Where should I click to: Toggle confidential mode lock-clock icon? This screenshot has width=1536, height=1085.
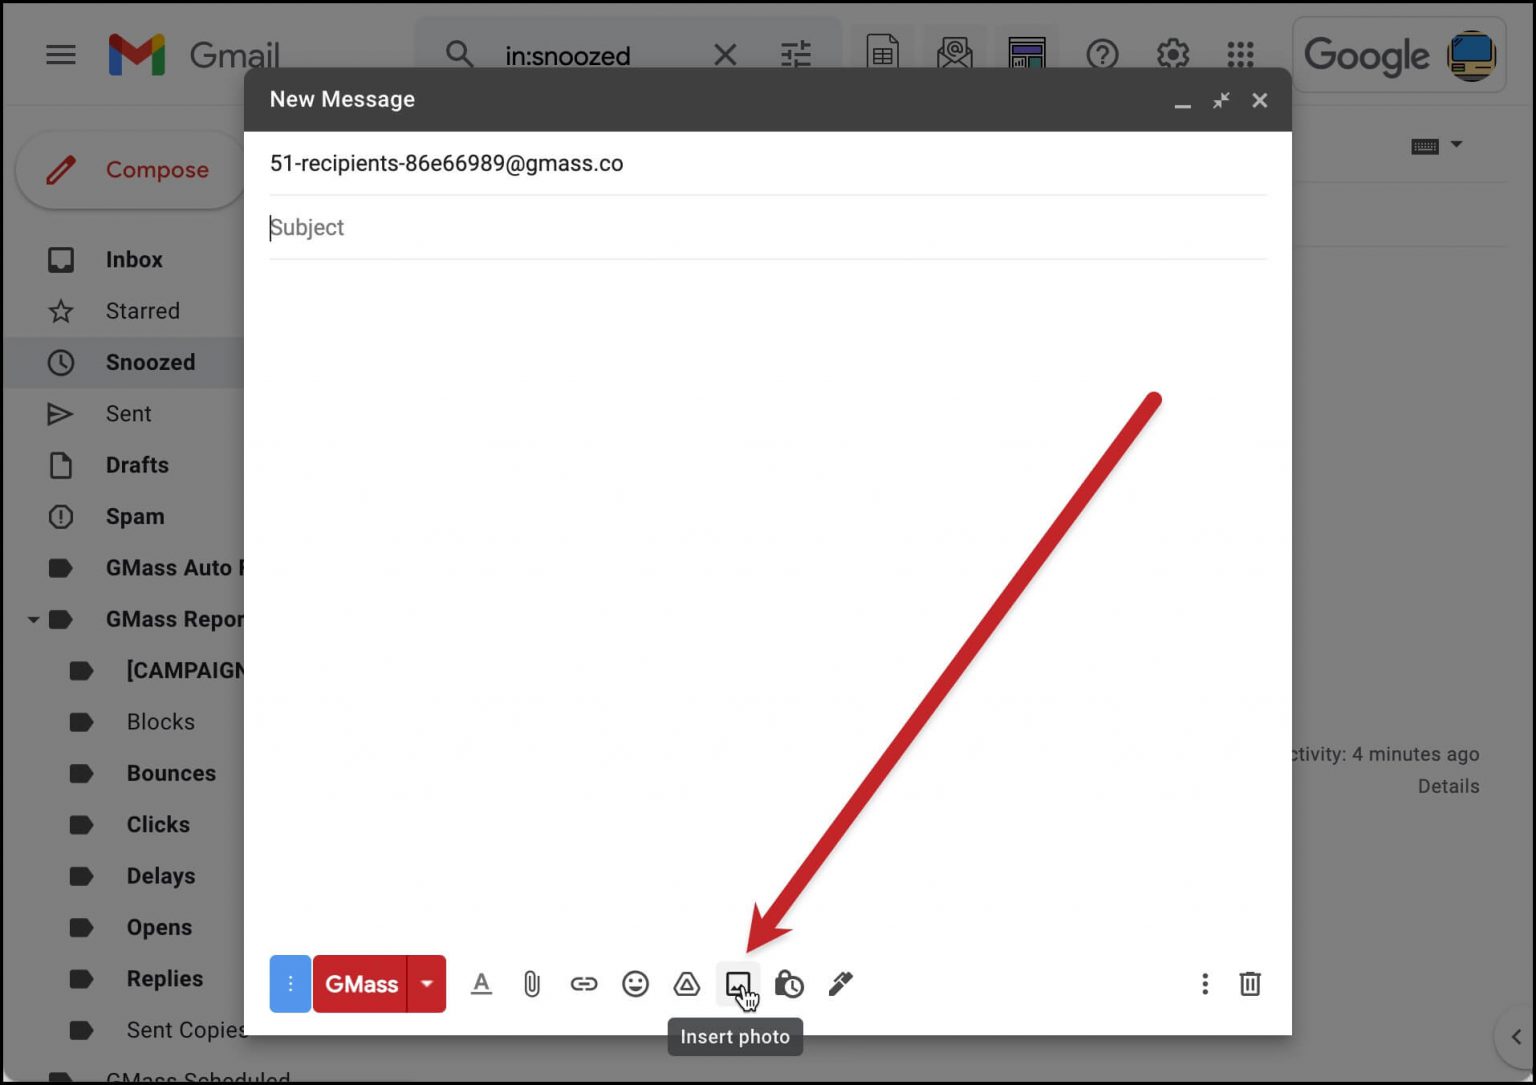(789, 984)
